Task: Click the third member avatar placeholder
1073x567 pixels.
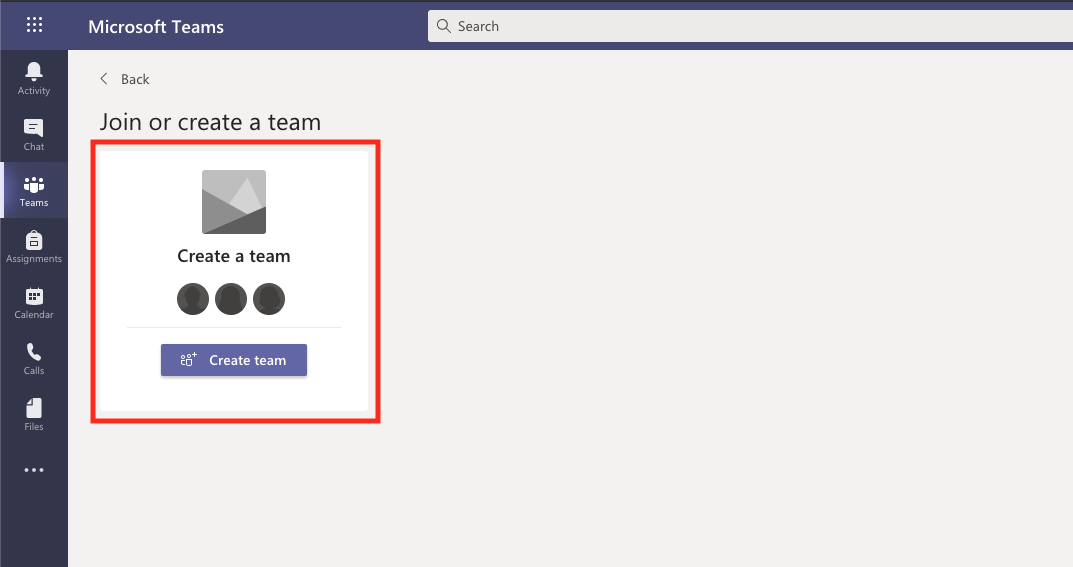Action: coord(269,299)
